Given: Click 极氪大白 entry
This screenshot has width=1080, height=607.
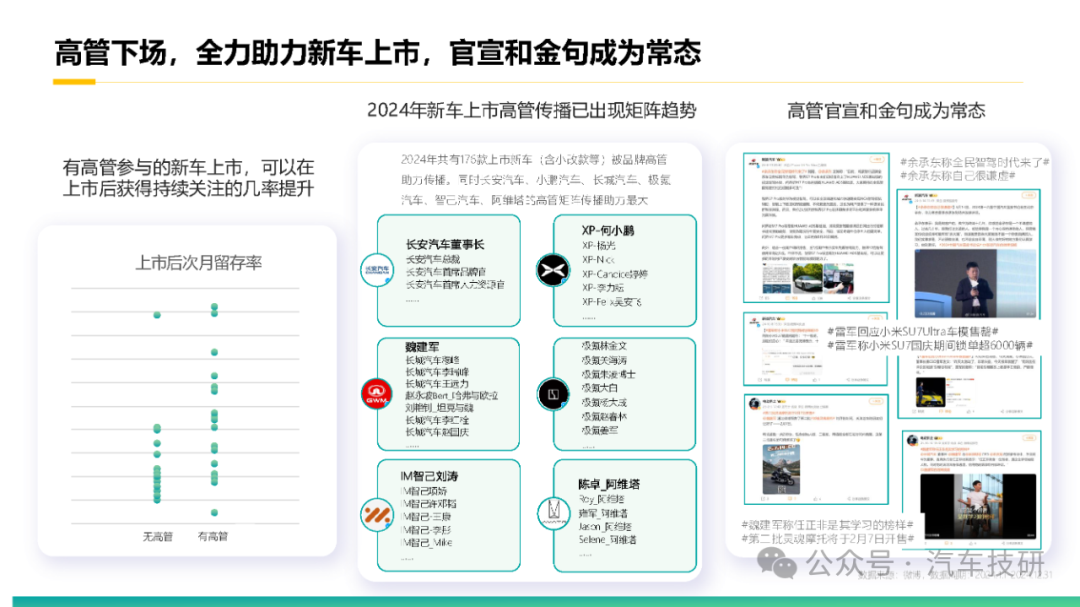Looking at the screenshot, I should coord(599,388).
